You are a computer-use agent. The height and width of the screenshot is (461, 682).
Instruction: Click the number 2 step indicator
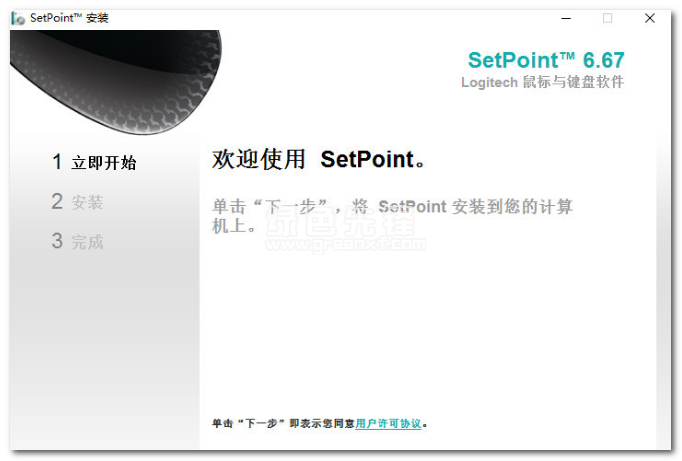coord(57,201)
